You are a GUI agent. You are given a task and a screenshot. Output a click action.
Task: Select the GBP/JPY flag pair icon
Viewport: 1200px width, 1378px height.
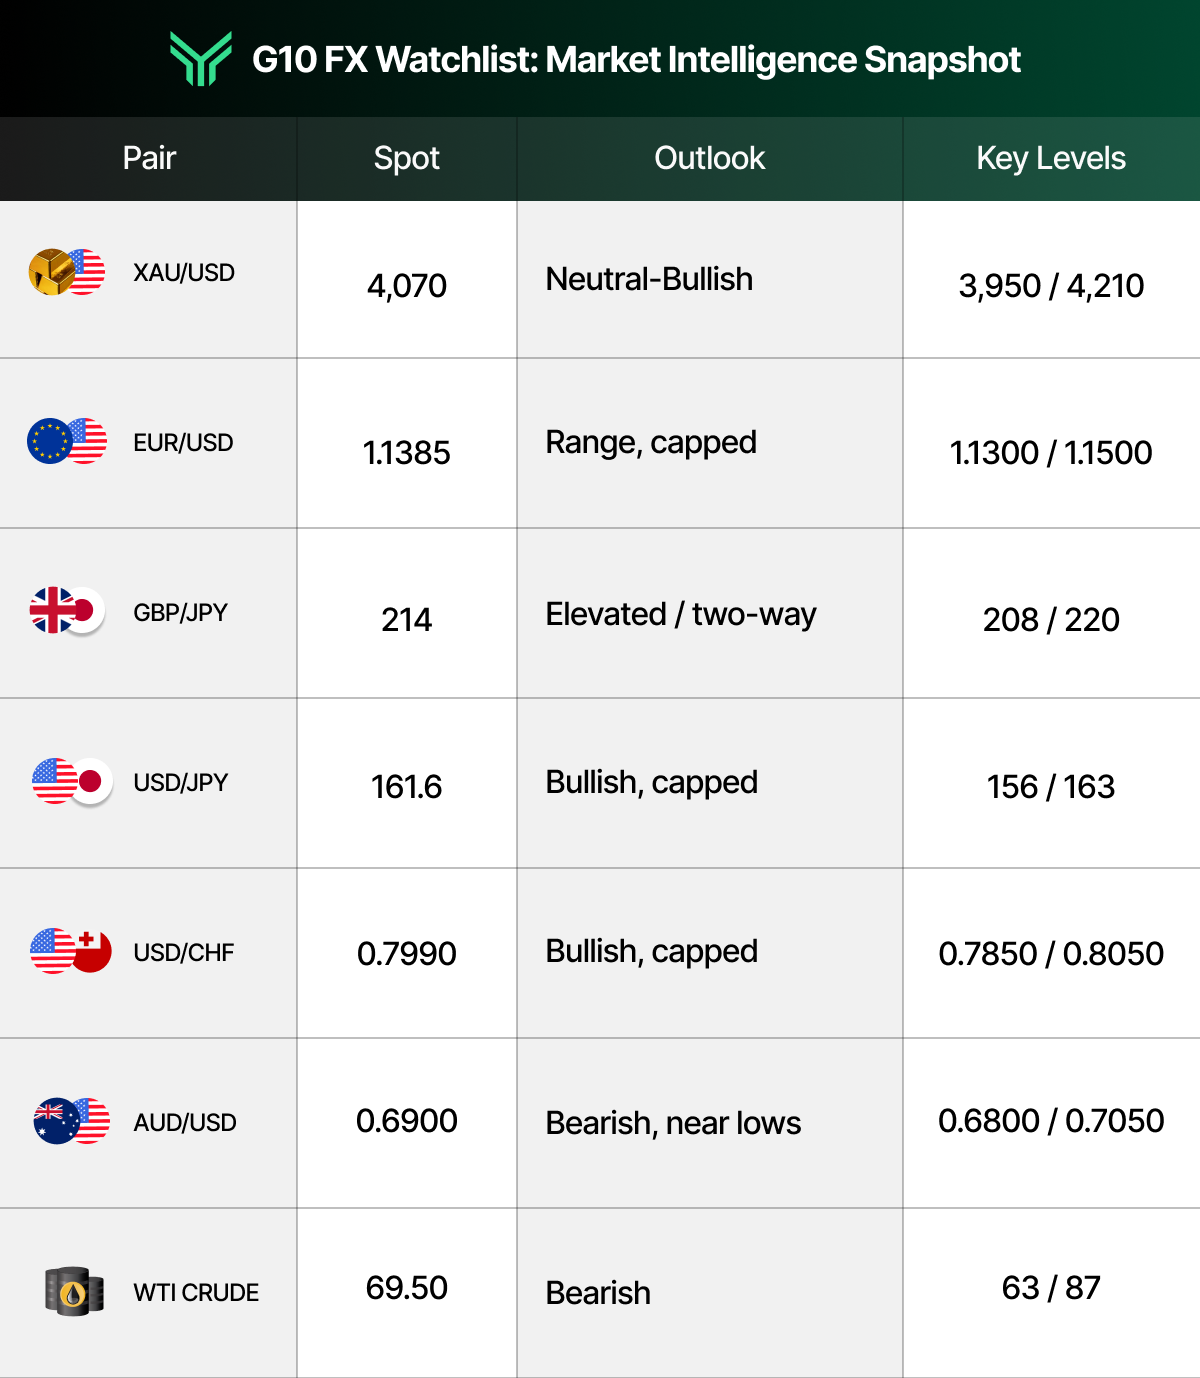pos(67,611)
